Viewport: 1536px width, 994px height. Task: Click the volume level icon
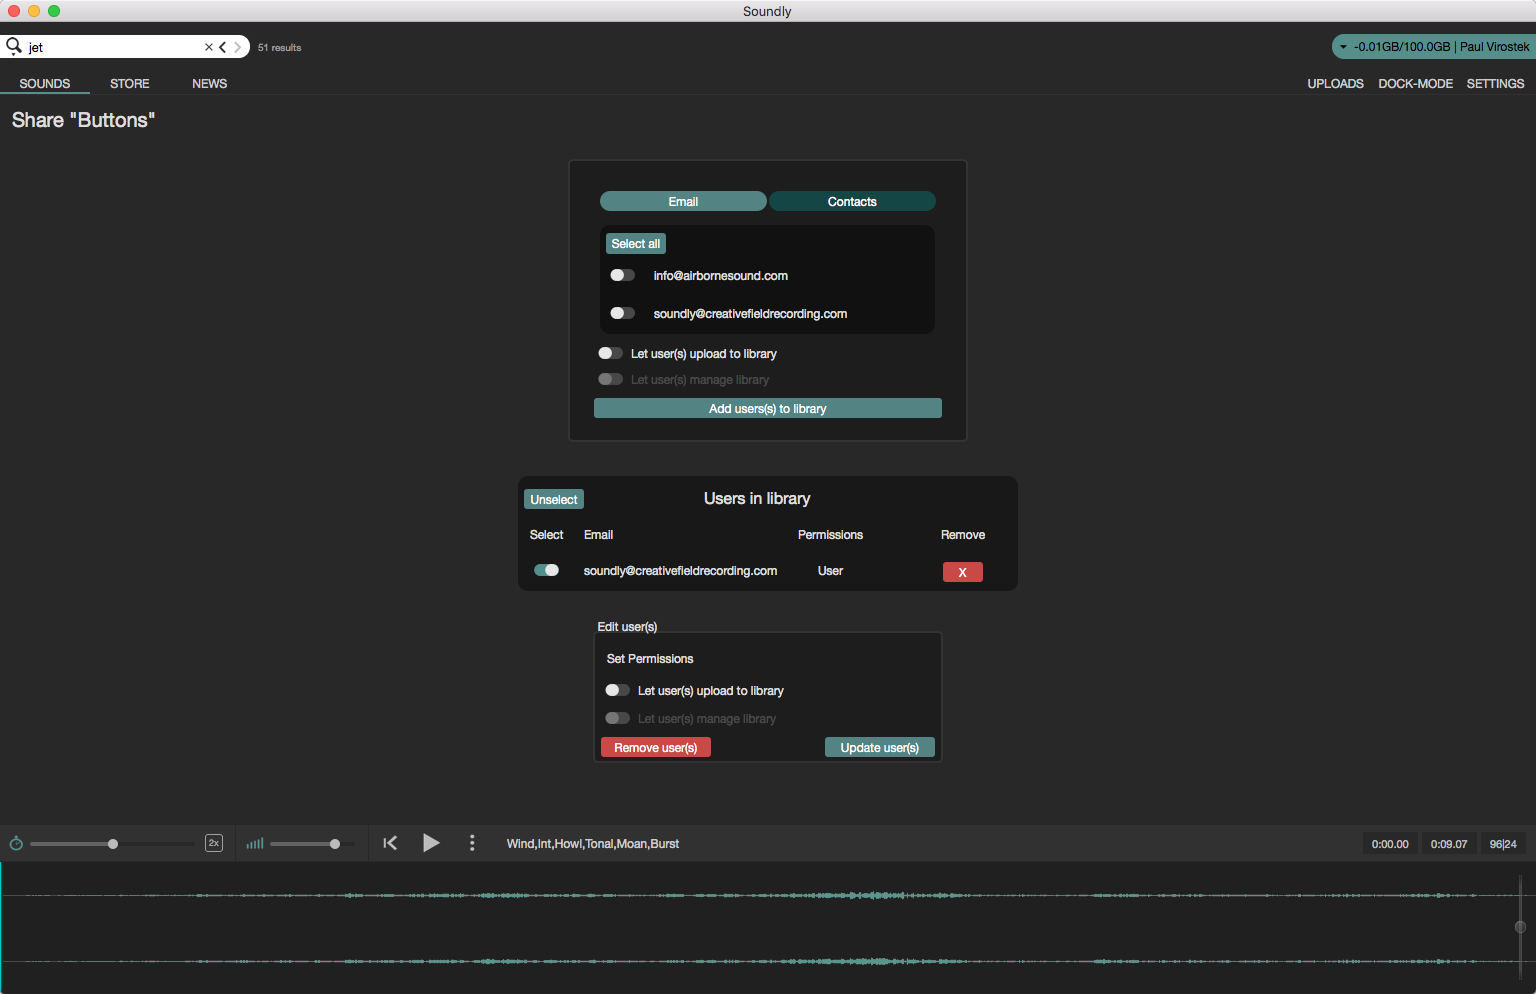tap(254, 843)
